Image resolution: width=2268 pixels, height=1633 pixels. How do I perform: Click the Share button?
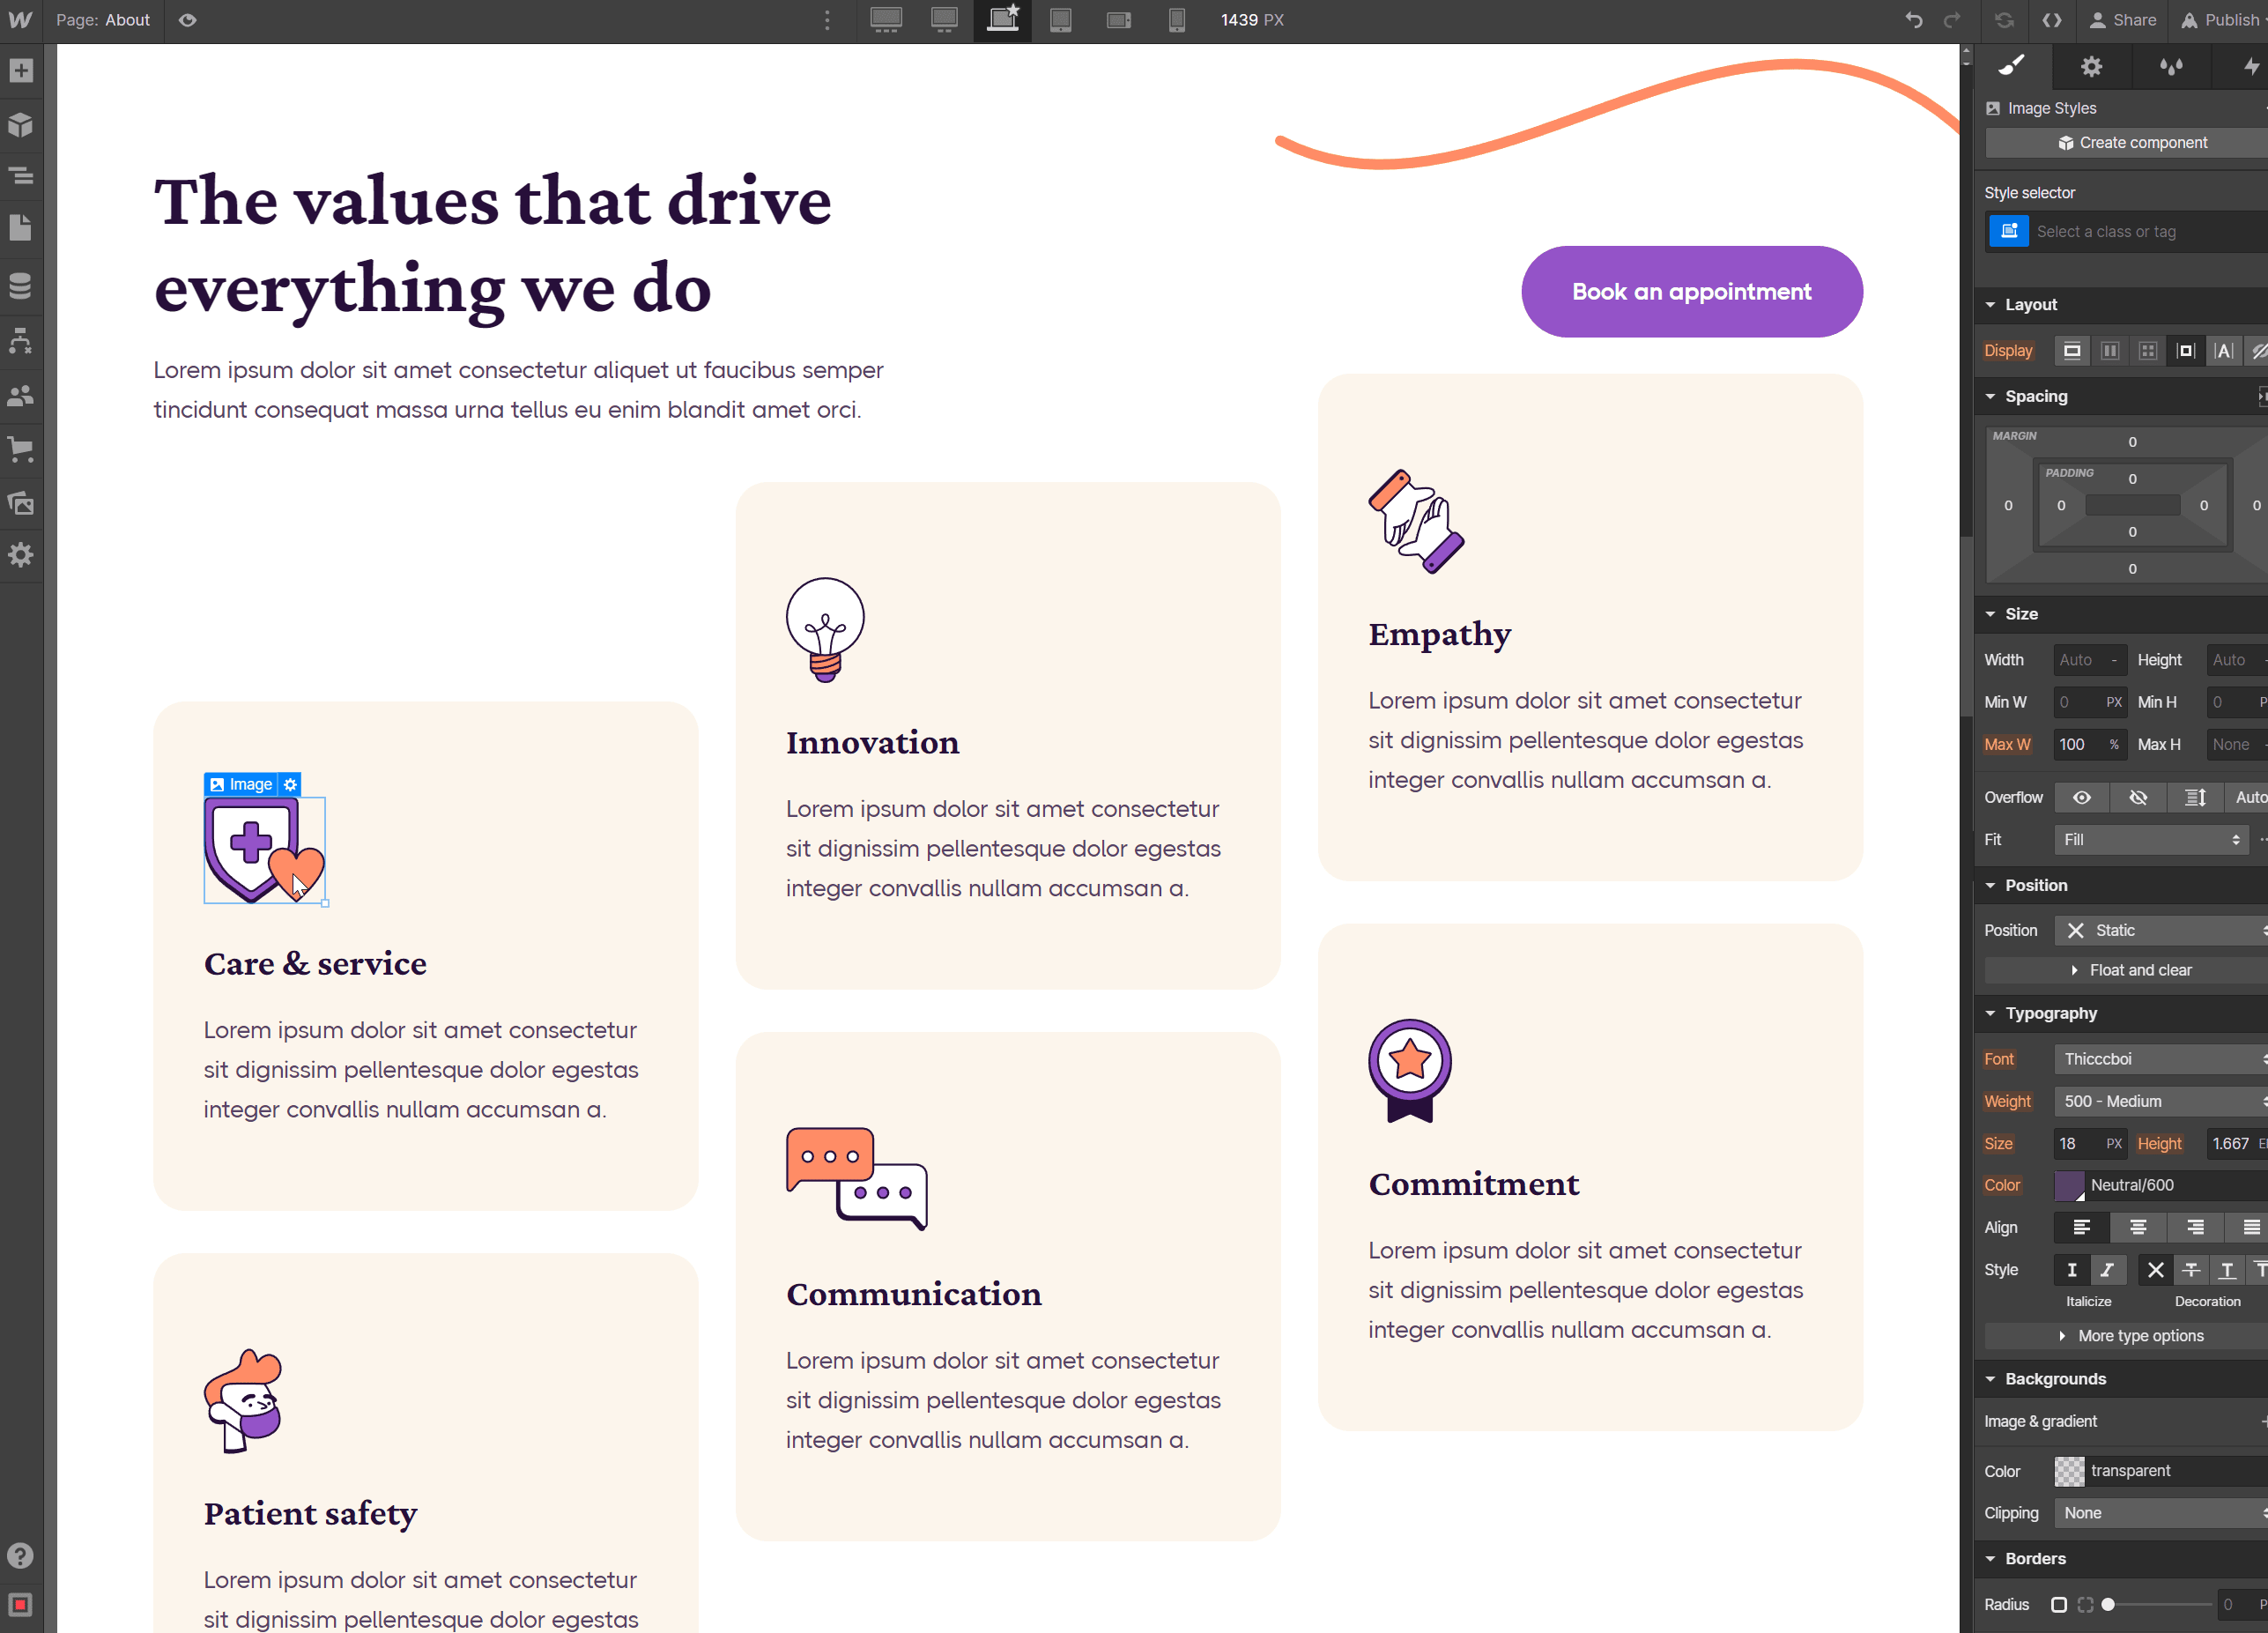2124,20
